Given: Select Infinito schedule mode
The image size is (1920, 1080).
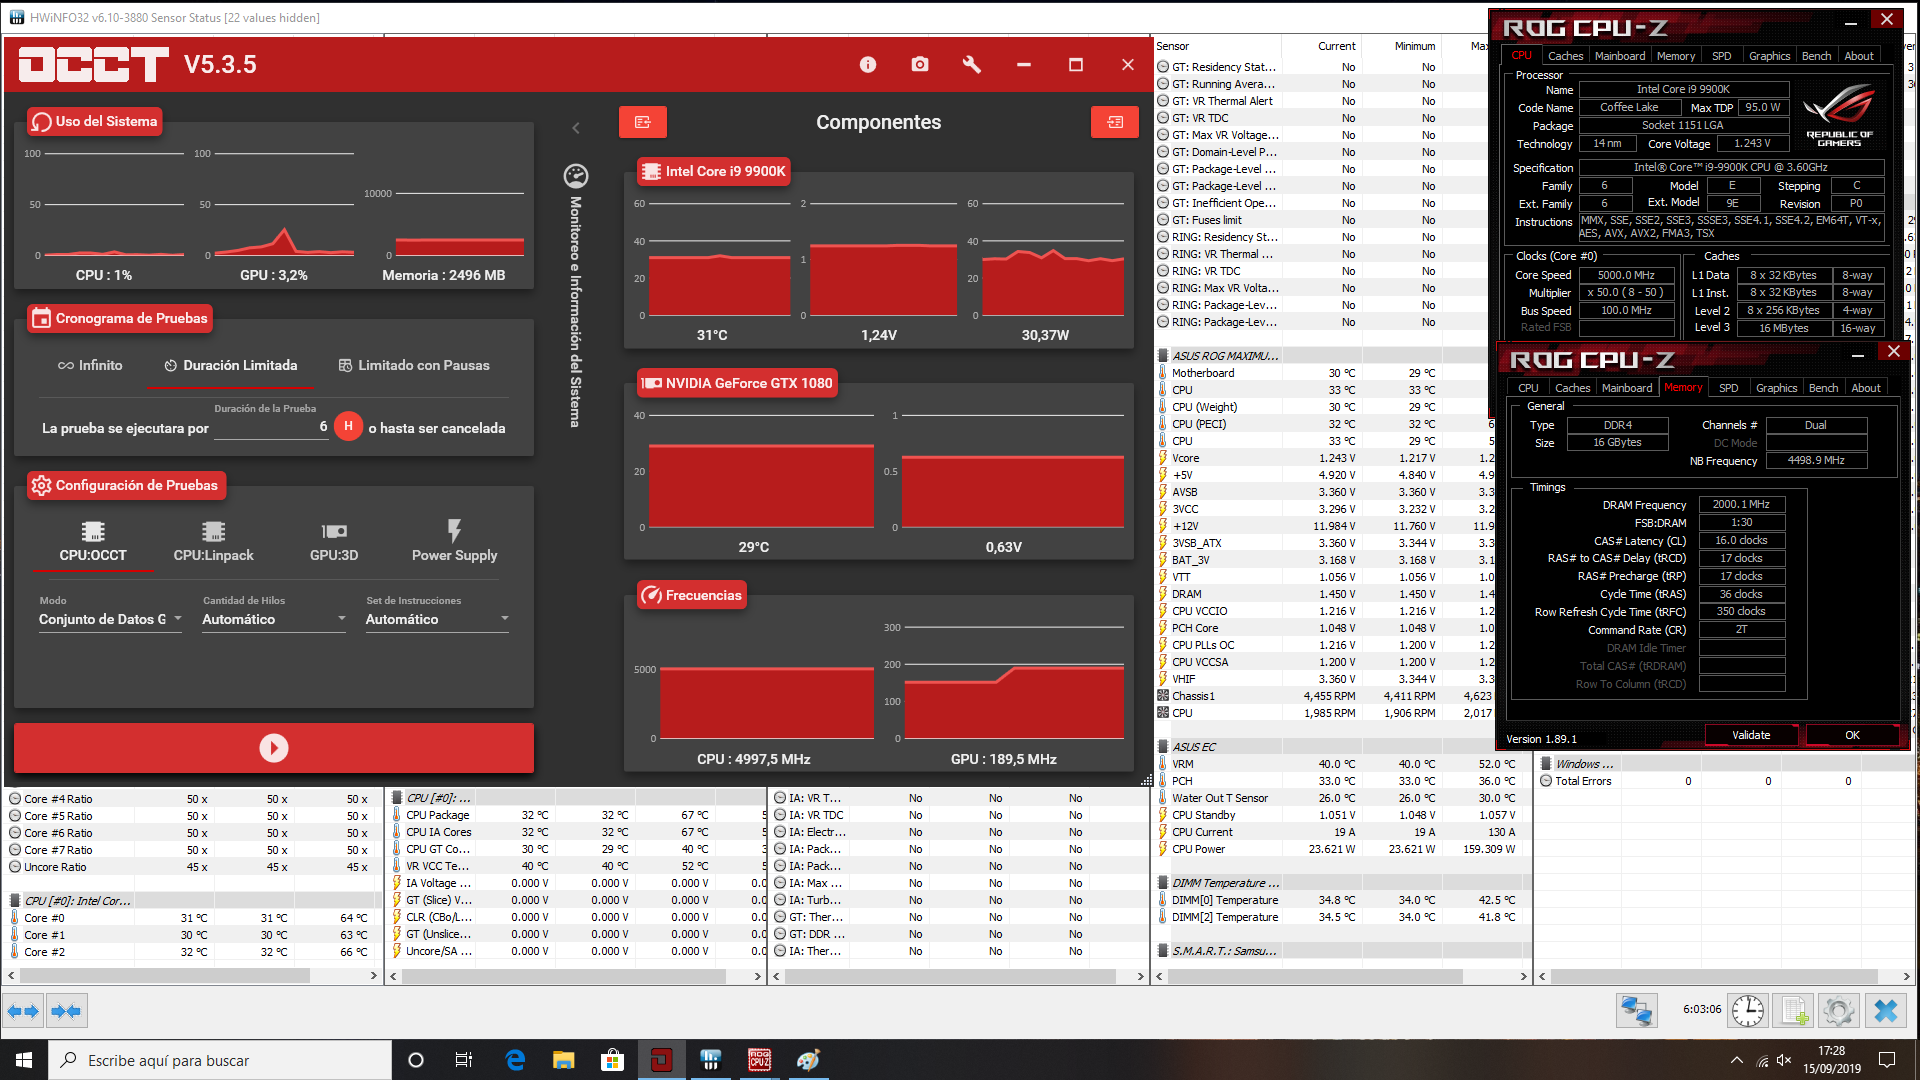Looking at the screenshot, I should (x=90, y=366).
